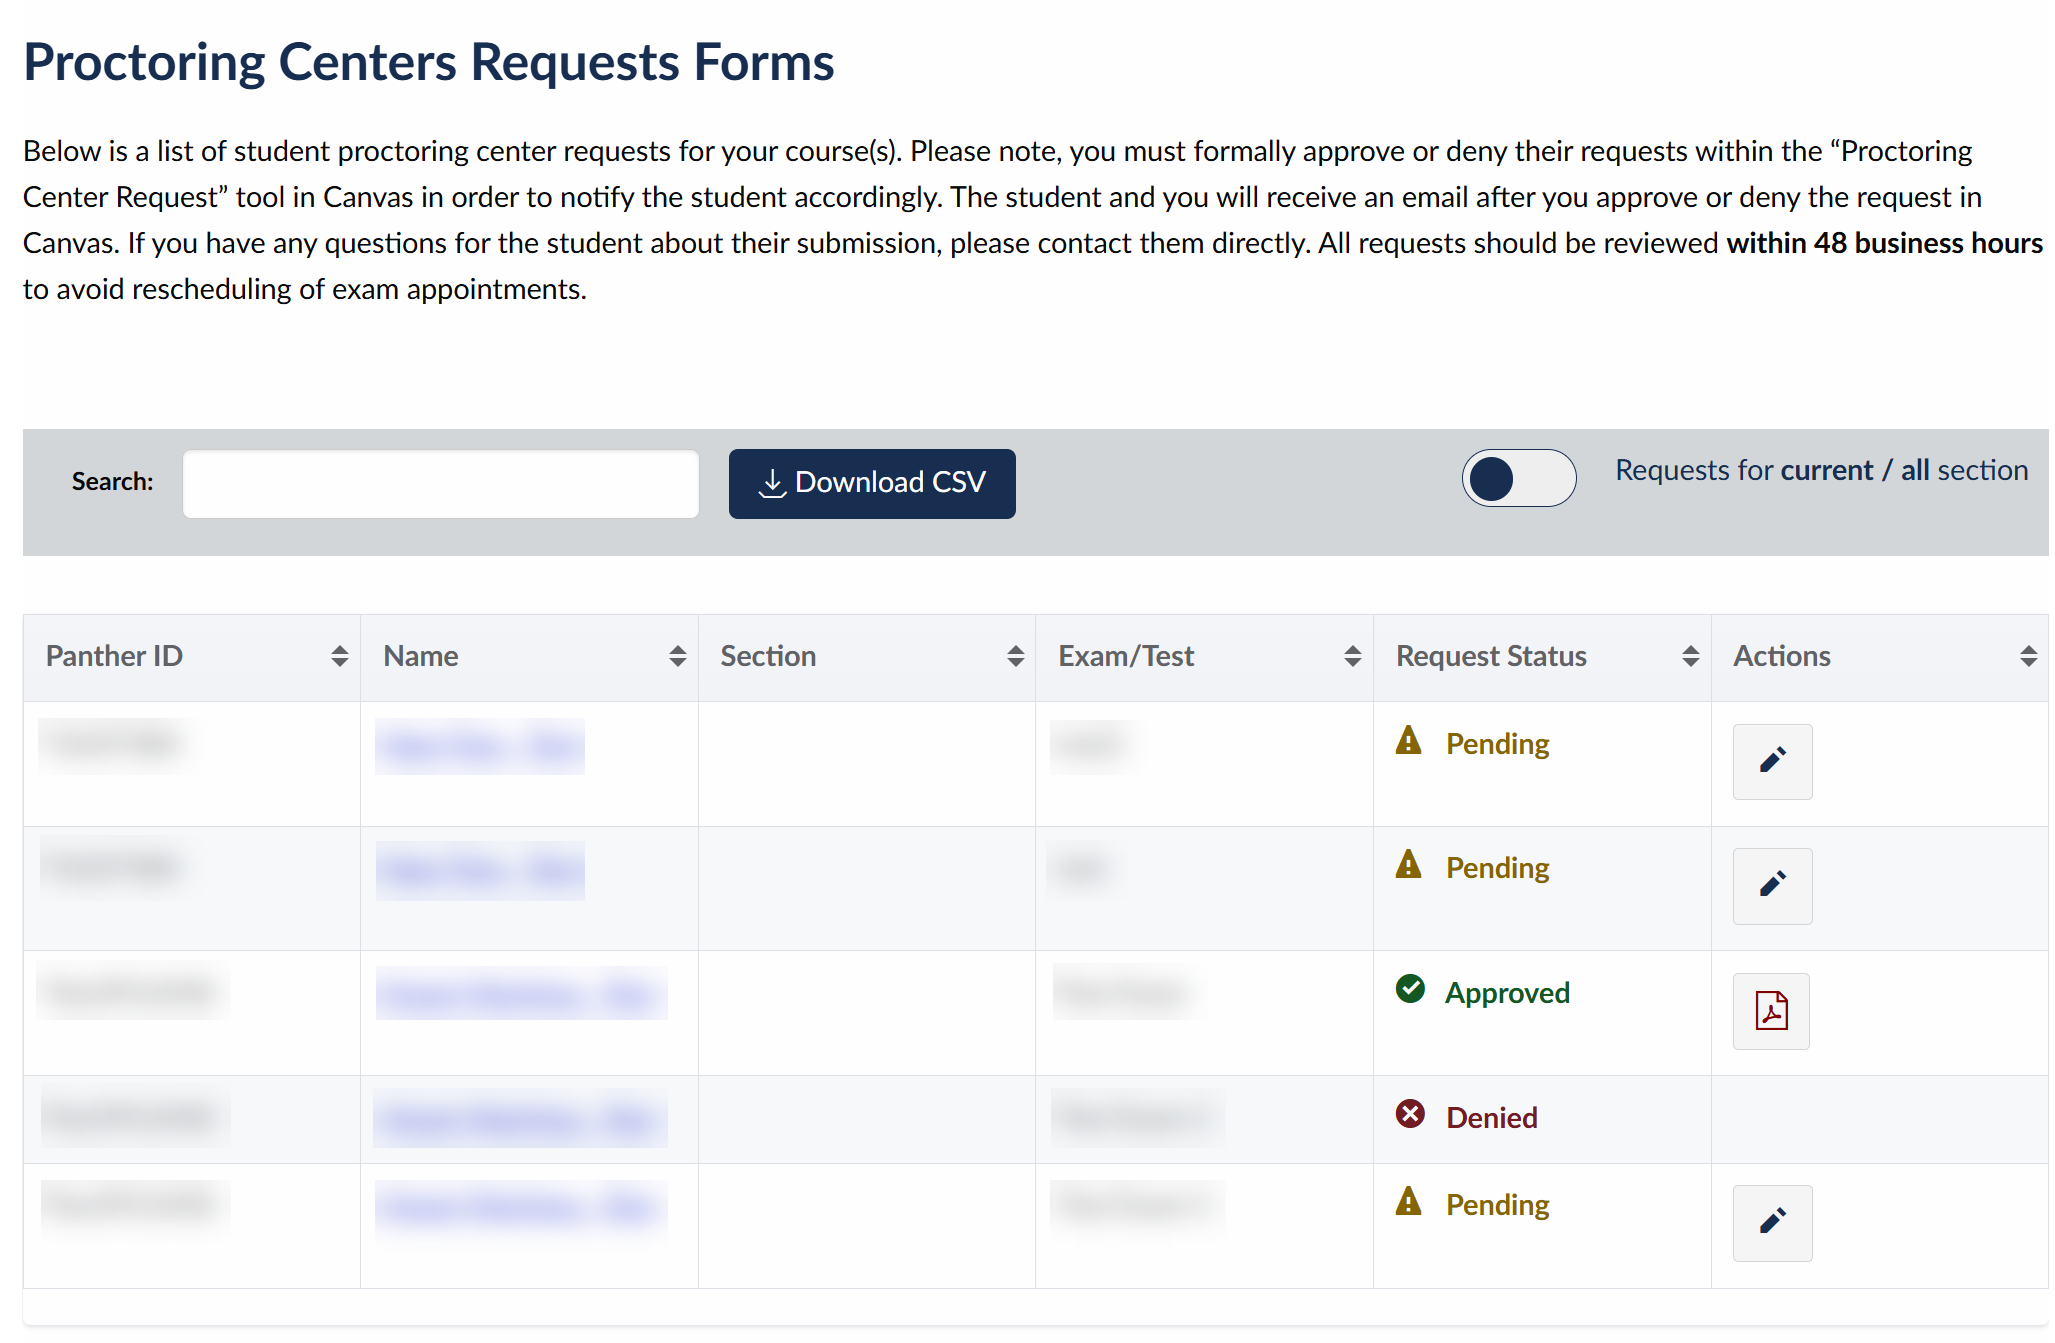Image resolution: width=2055 pixels, height=1343 pixels.
Task: Edit the second pending request
Action: pos(1771,886)
